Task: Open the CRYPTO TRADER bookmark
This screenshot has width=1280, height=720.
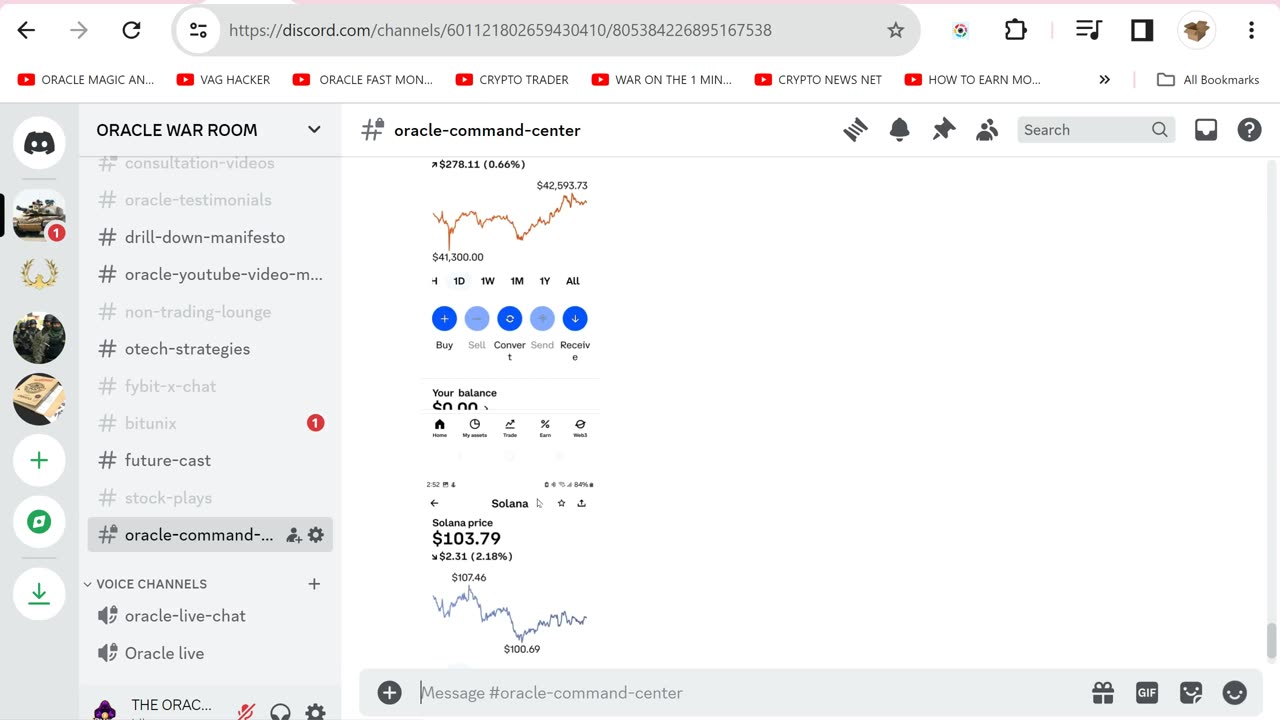Action: click(512, 80)
